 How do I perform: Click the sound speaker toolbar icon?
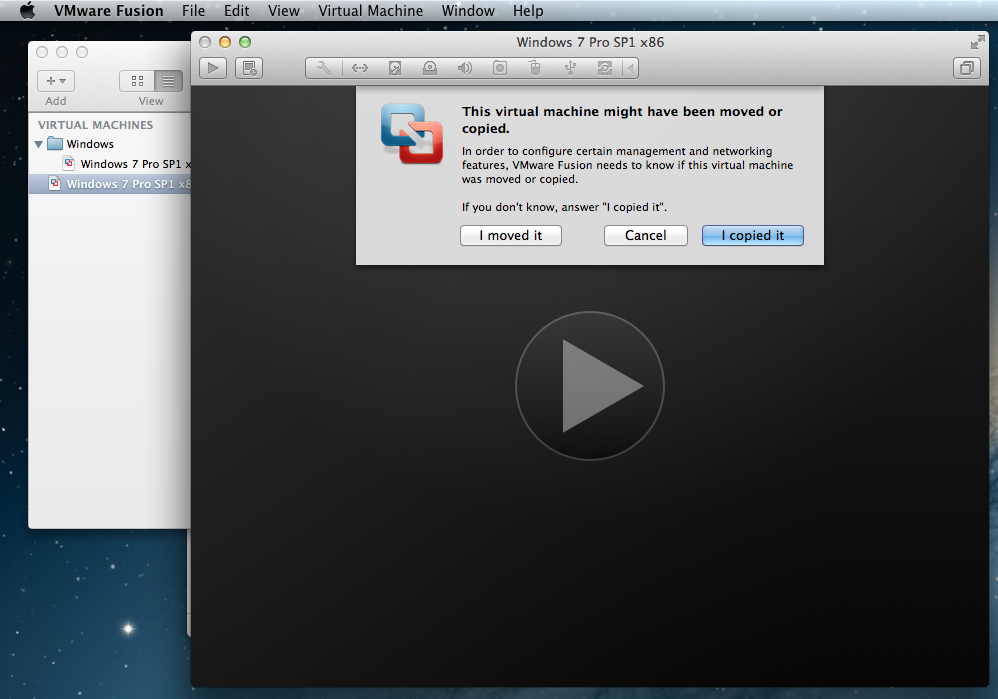pyautogui.click(x=464, y=68)
